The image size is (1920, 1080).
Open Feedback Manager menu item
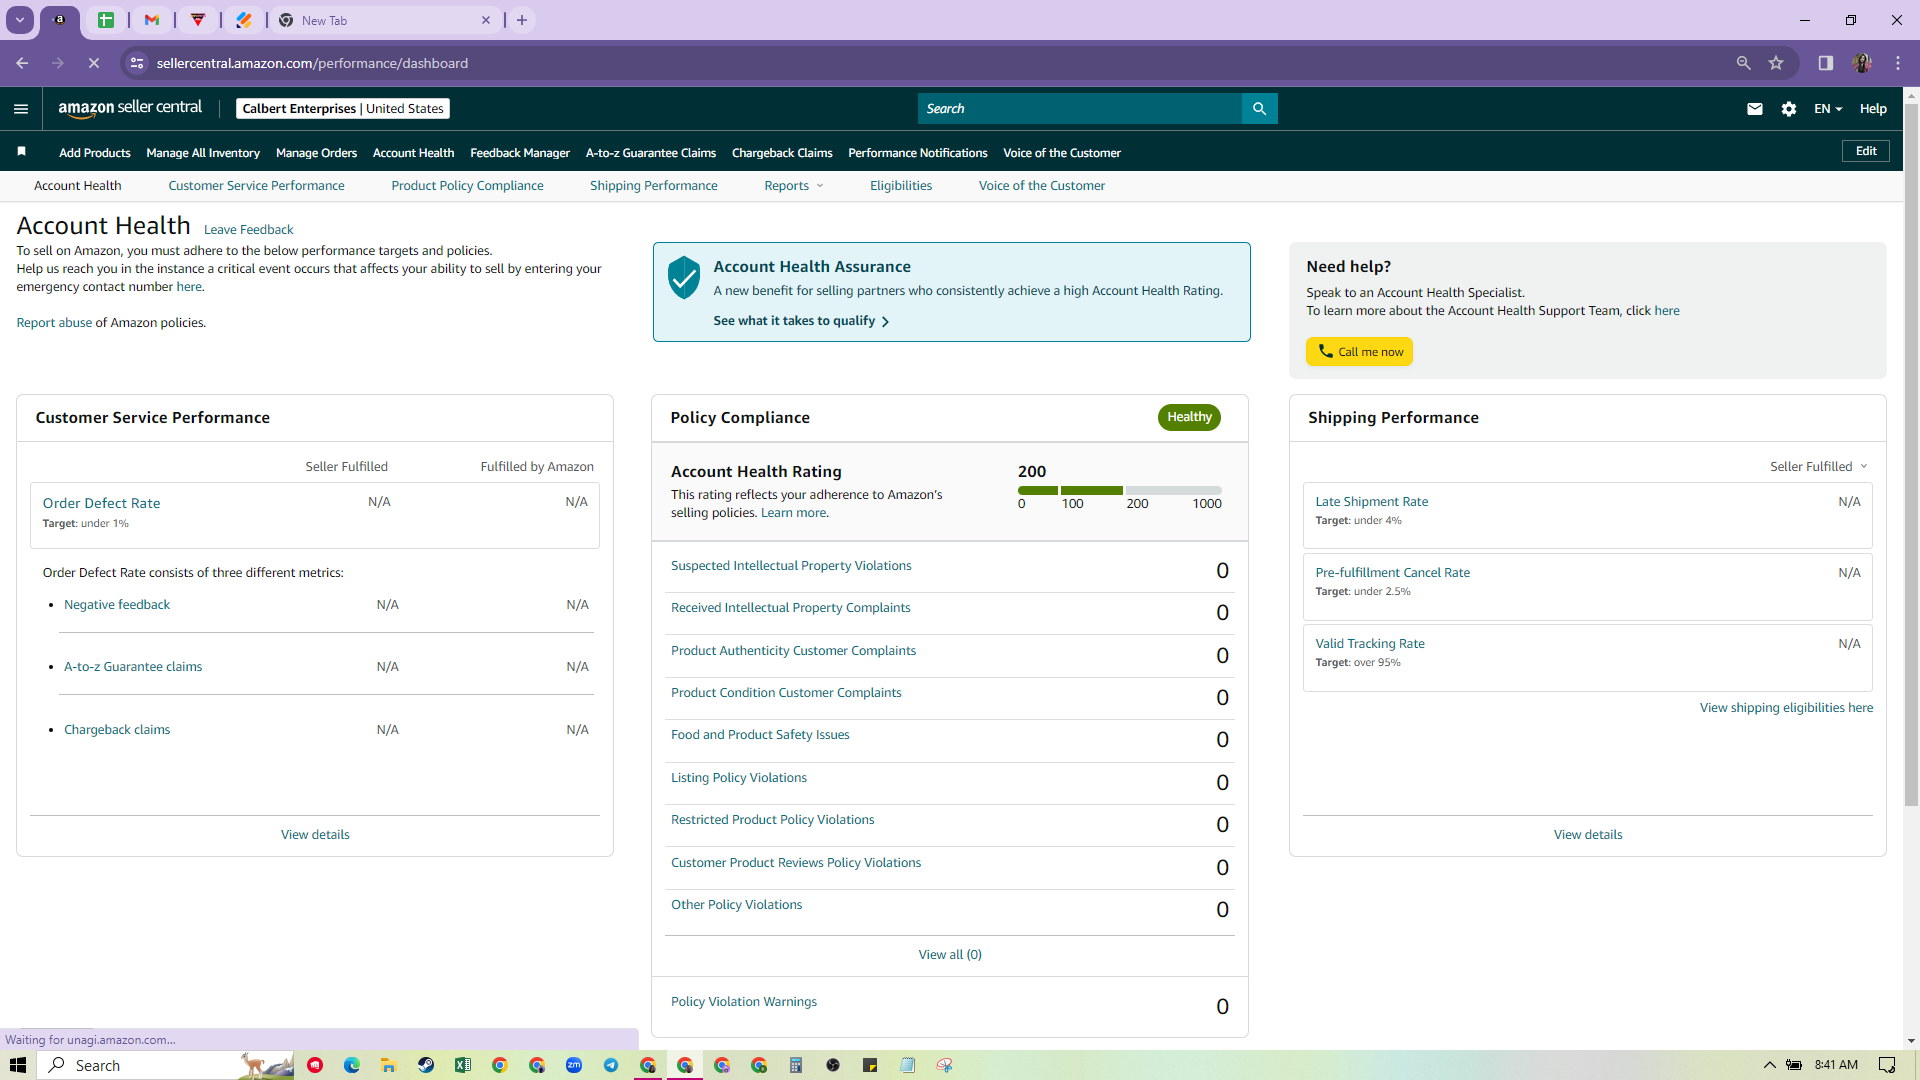click(x=520, y=153)
